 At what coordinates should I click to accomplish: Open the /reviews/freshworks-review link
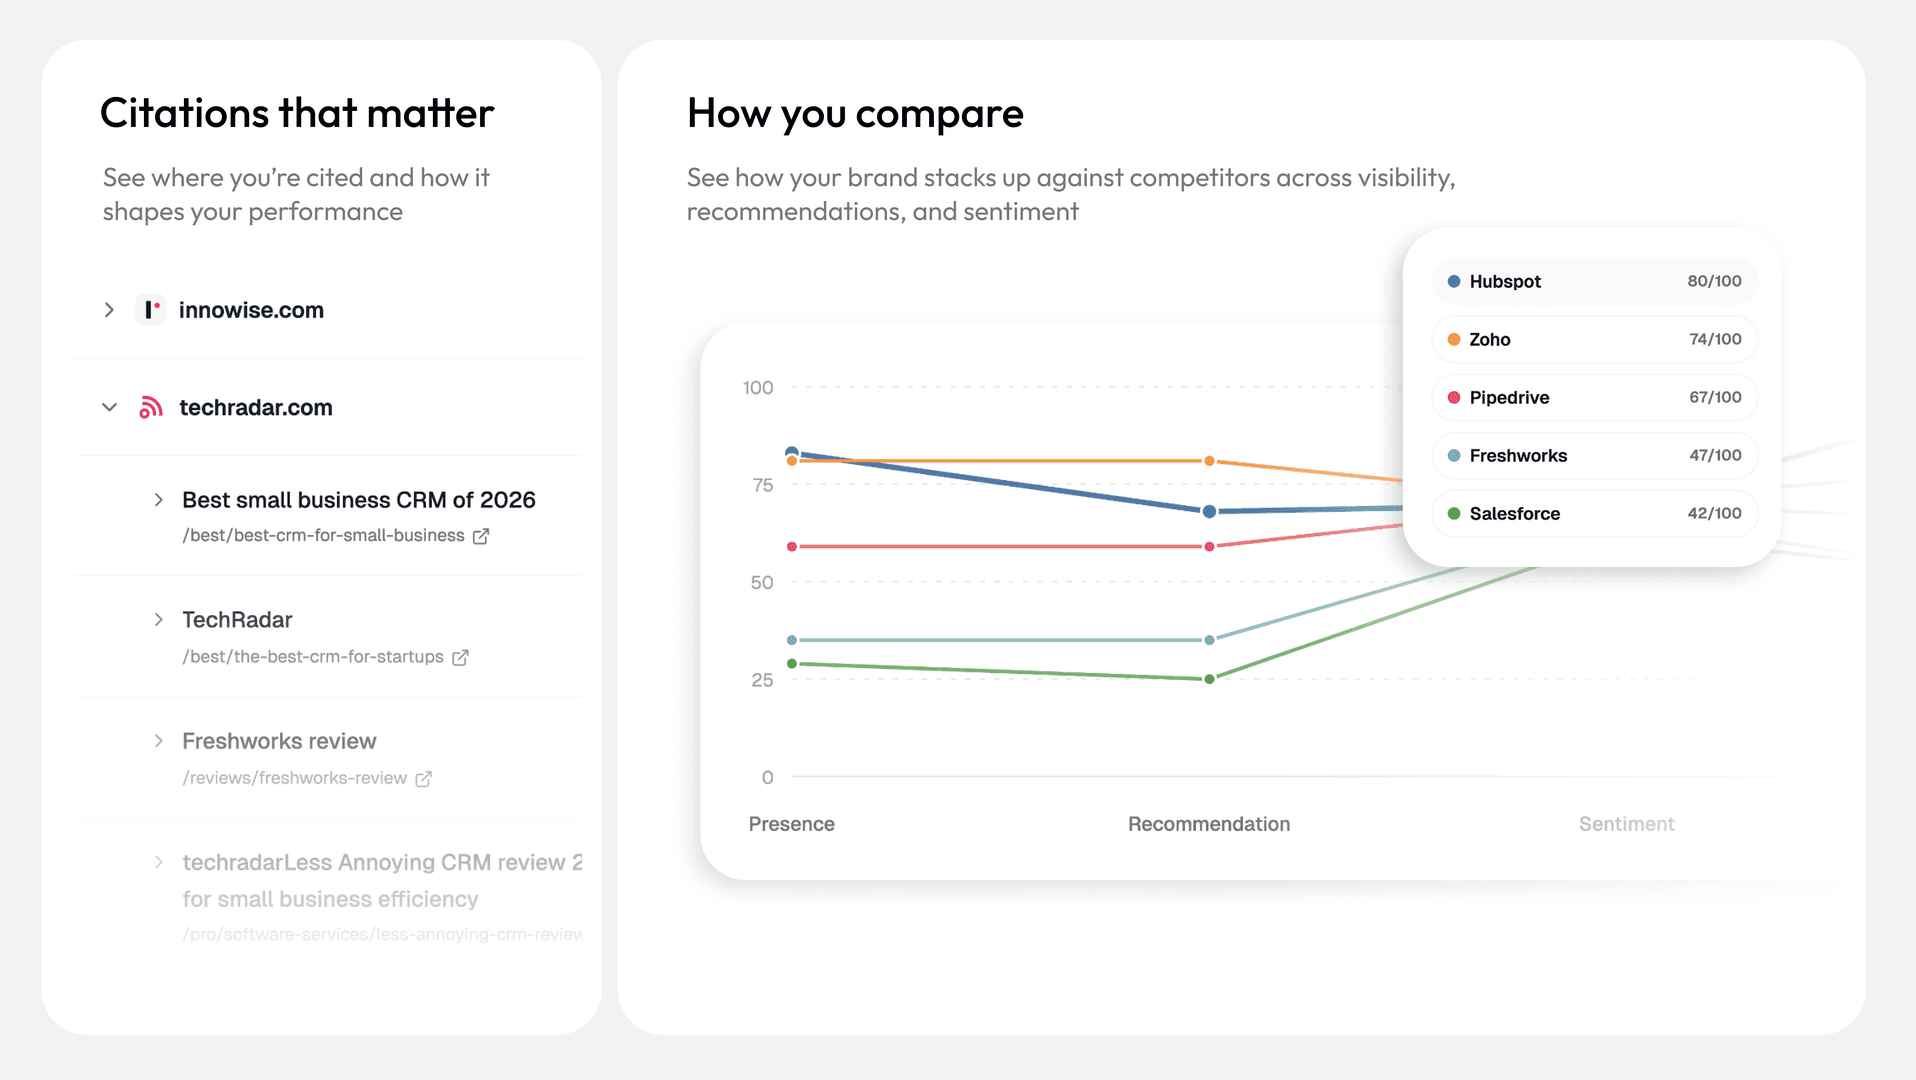tap(294, 778)
